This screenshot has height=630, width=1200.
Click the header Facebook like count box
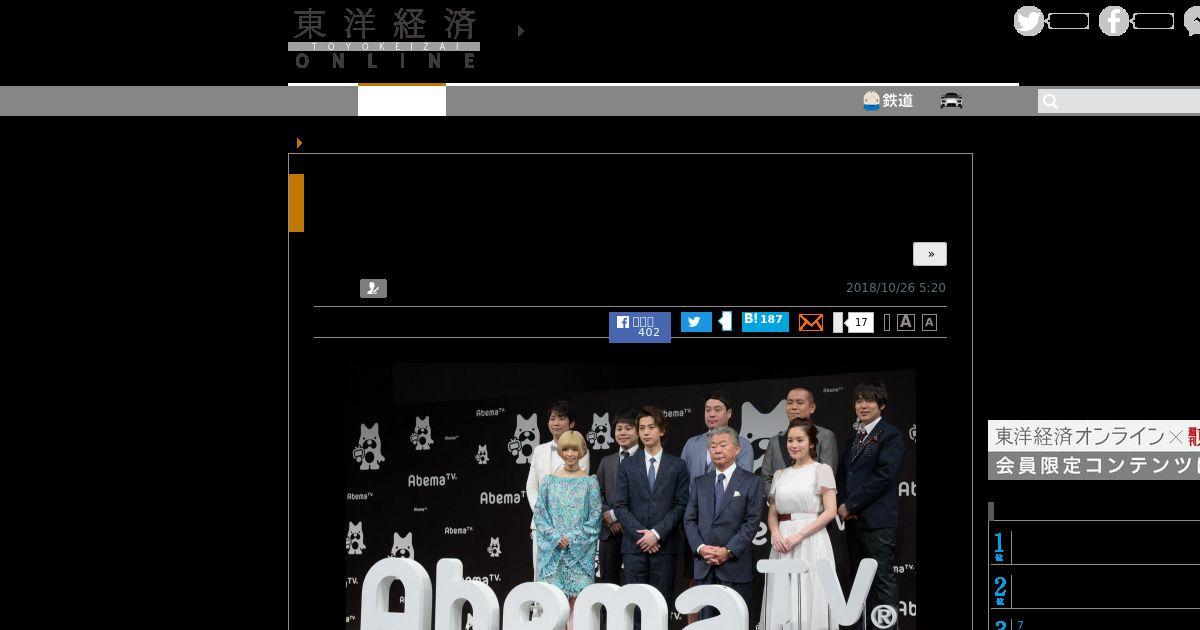click(x=1153, y=21)
